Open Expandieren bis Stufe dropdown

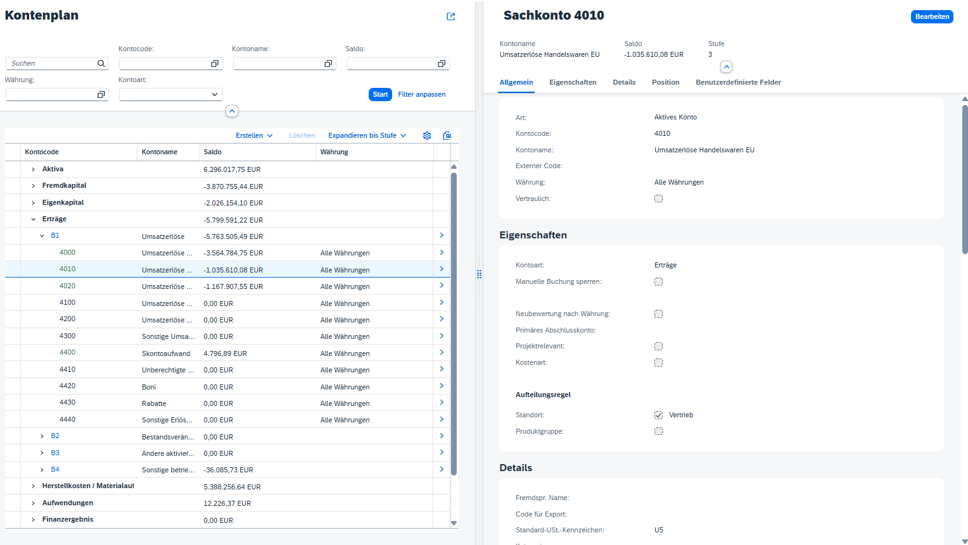367,135
